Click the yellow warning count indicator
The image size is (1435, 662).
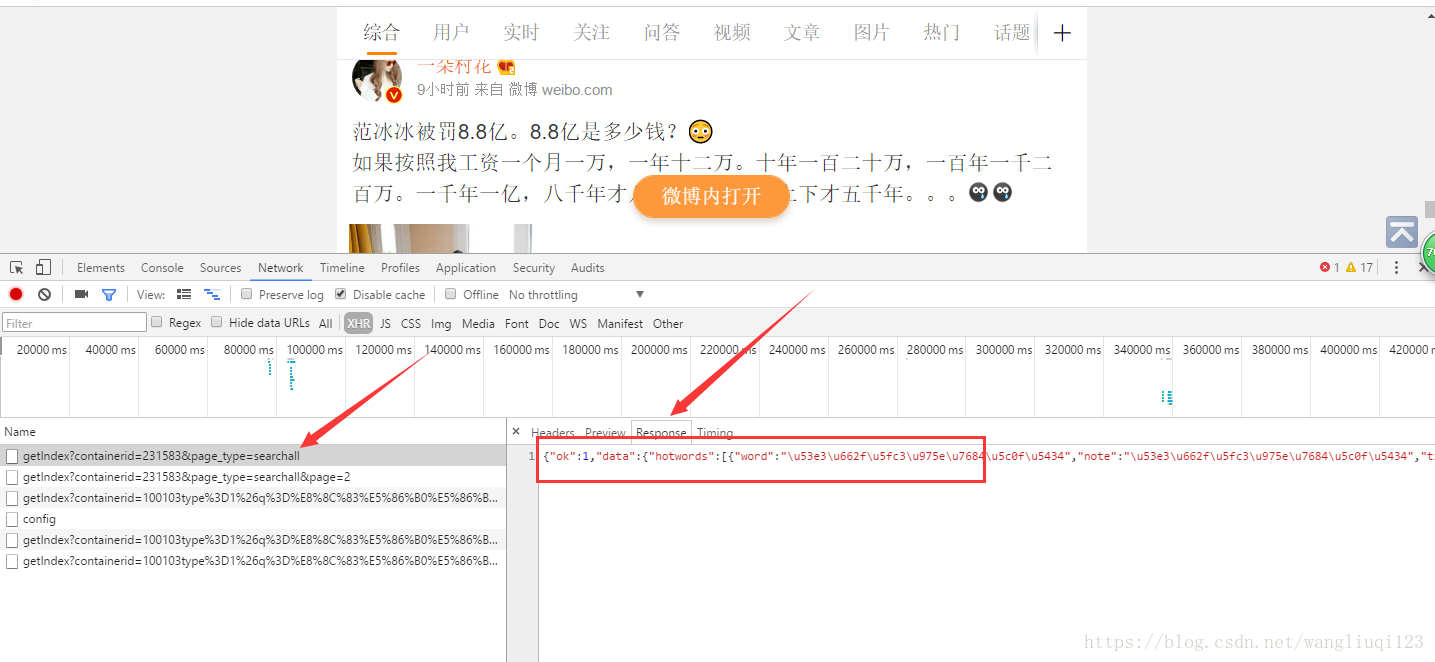(1359, 267)
